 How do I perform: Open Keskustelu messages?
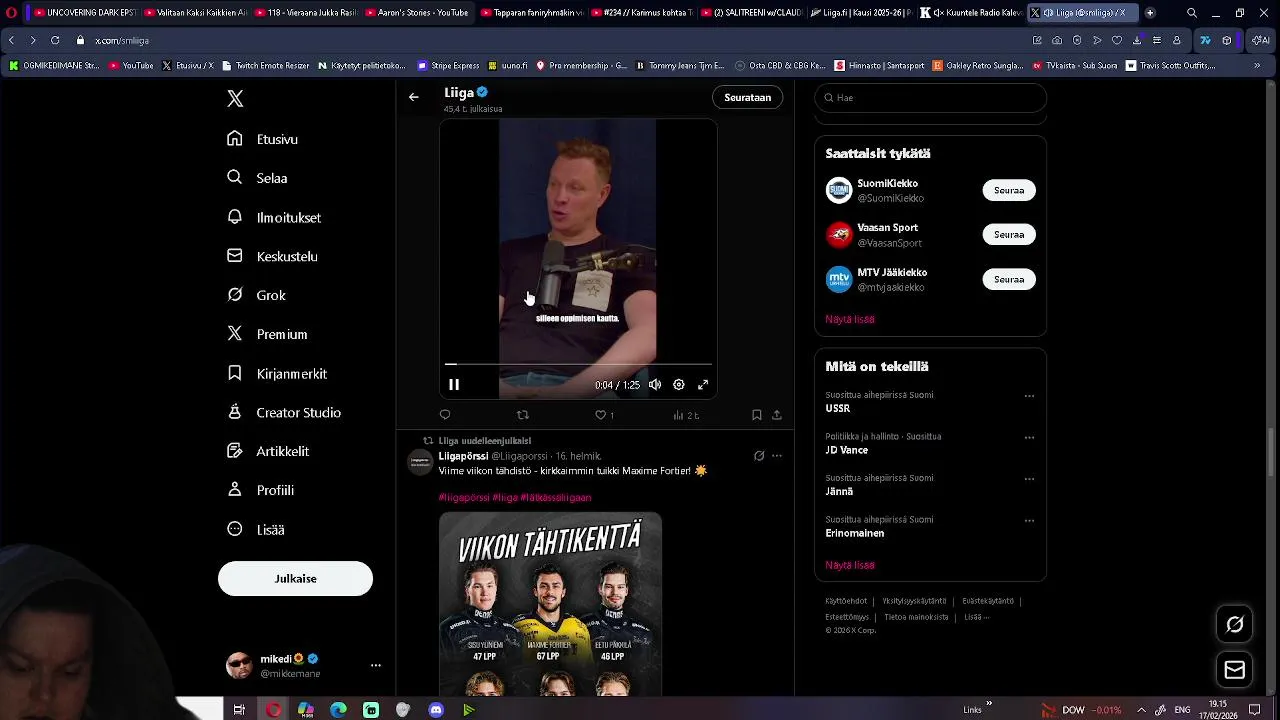(272, 256)
